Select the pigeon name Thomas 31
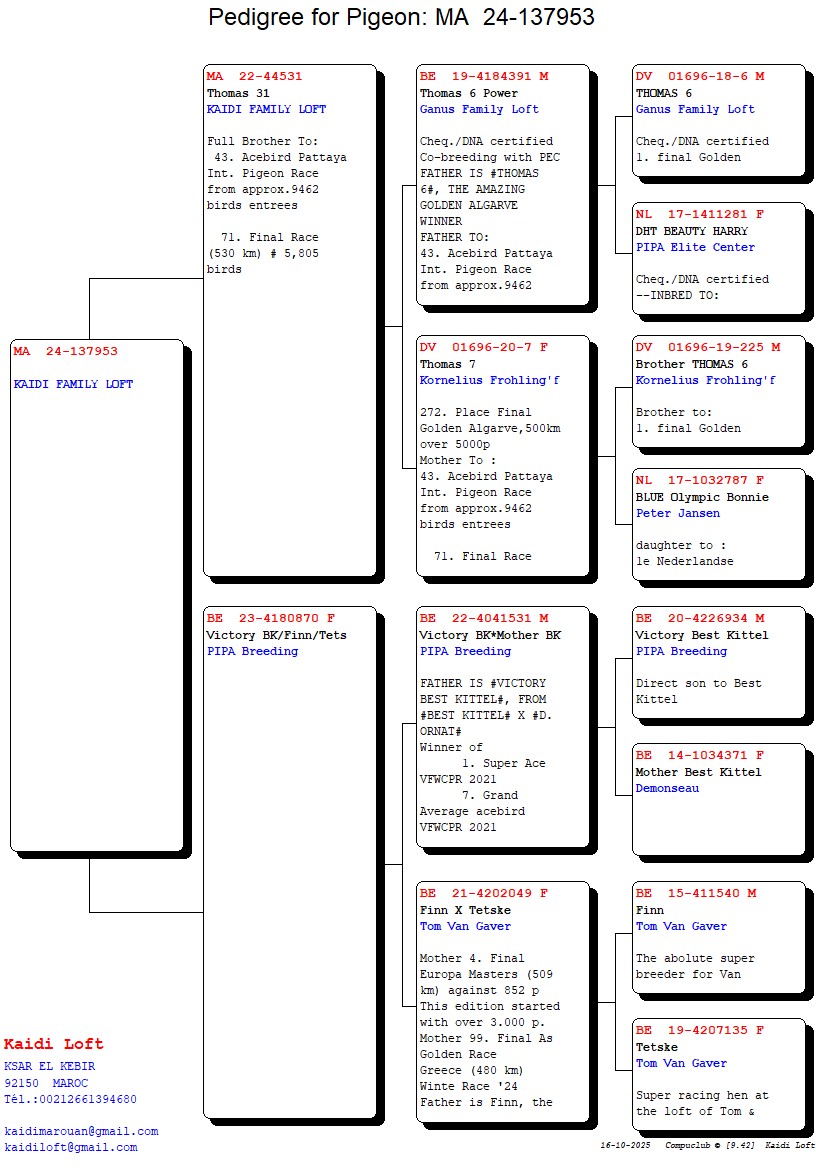The height and width of the screenshot is (1172, 816). [x=238, y=93]
